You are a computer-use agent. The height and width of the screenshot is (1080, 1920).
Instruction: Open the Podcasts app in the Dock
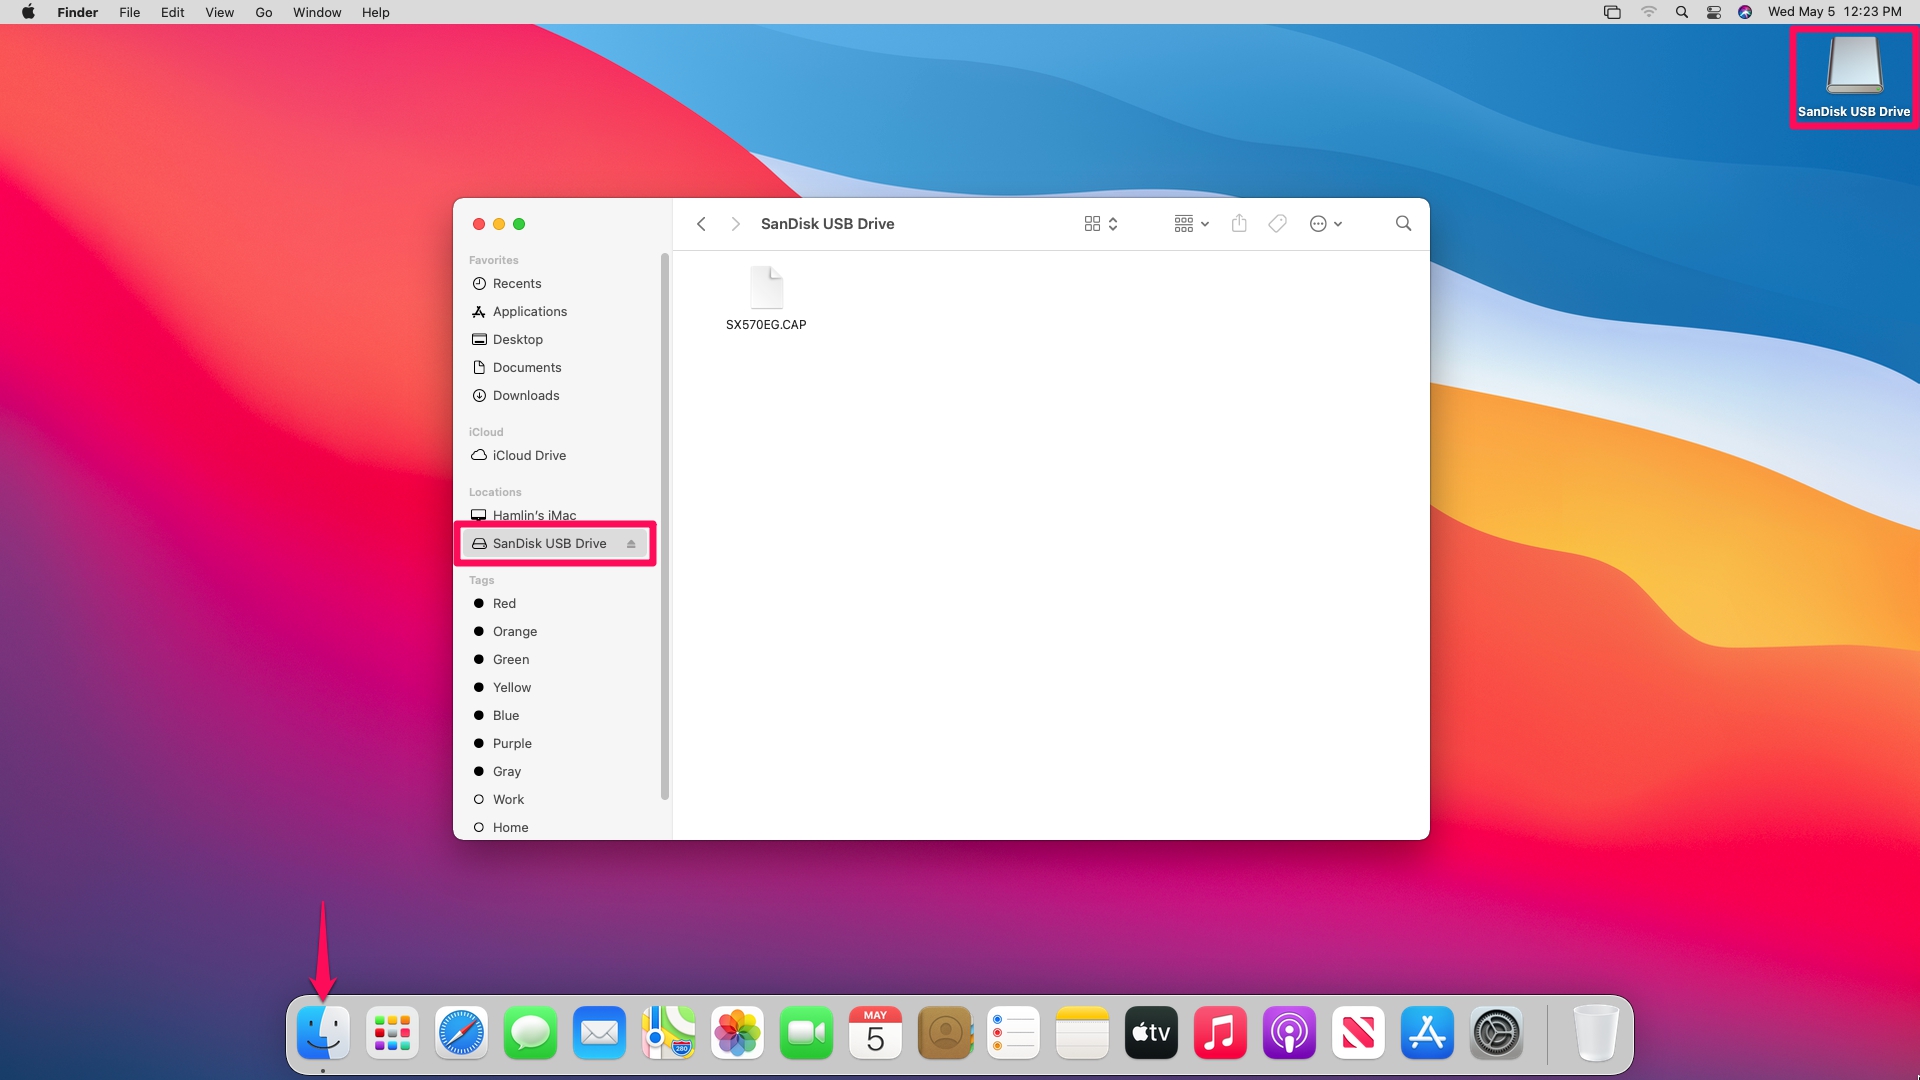tap(1289, 1033)
